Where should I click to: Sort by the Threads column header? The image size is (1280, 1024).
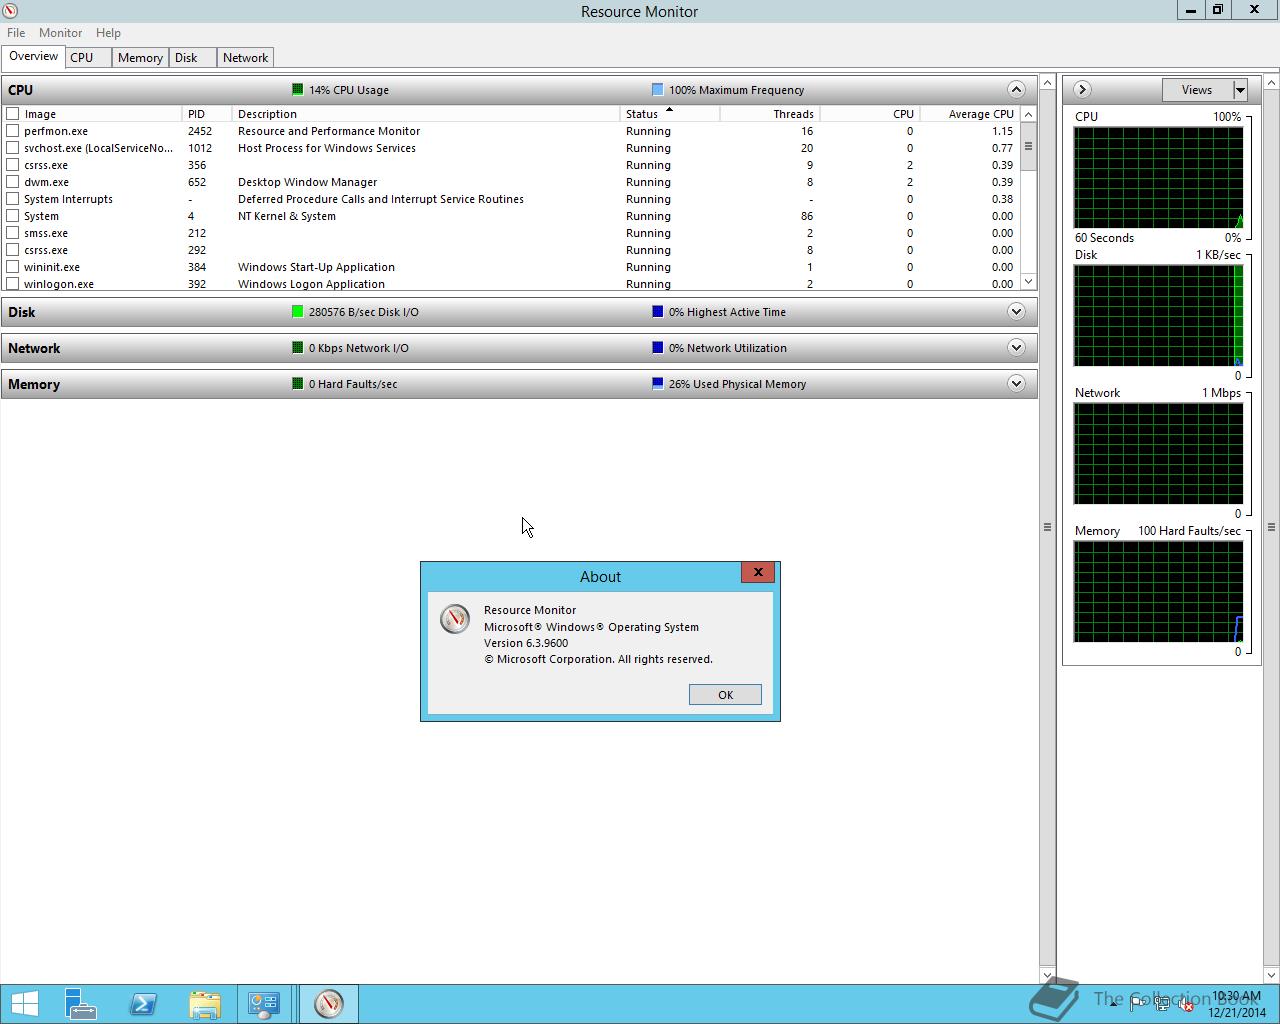[770, 114]
